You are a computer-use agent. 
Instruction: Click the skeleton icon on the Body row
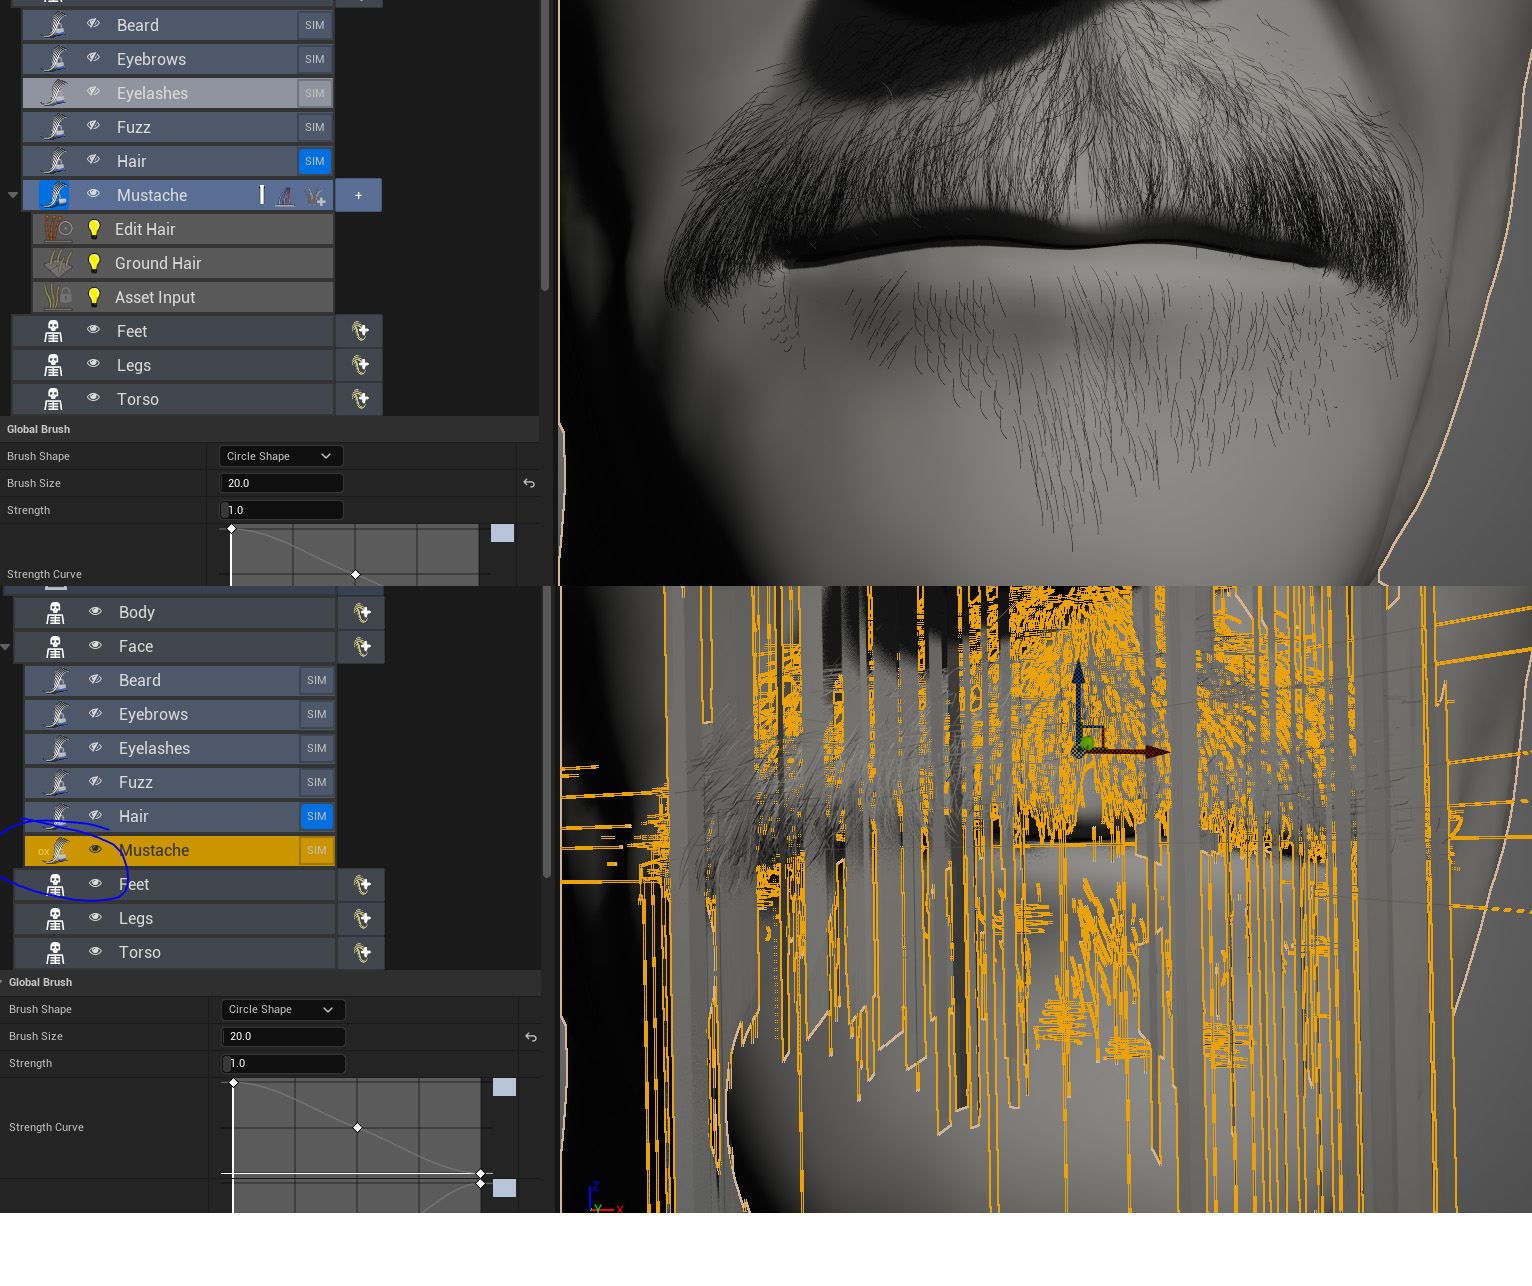tap(55, 613)
